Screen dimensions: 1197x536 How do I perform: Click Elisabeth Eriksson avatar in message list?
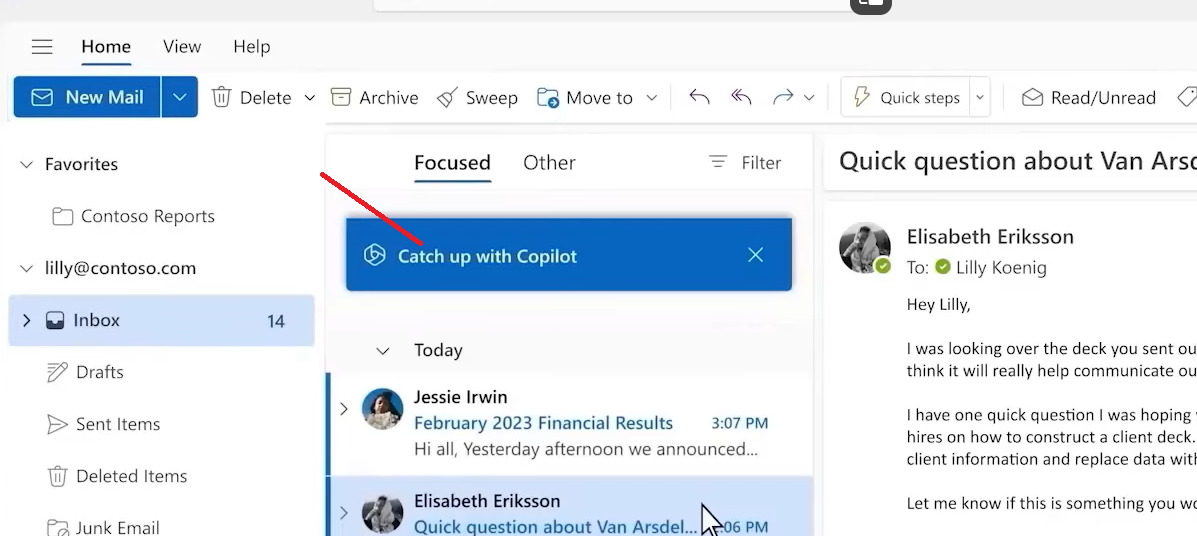(382, 514)
